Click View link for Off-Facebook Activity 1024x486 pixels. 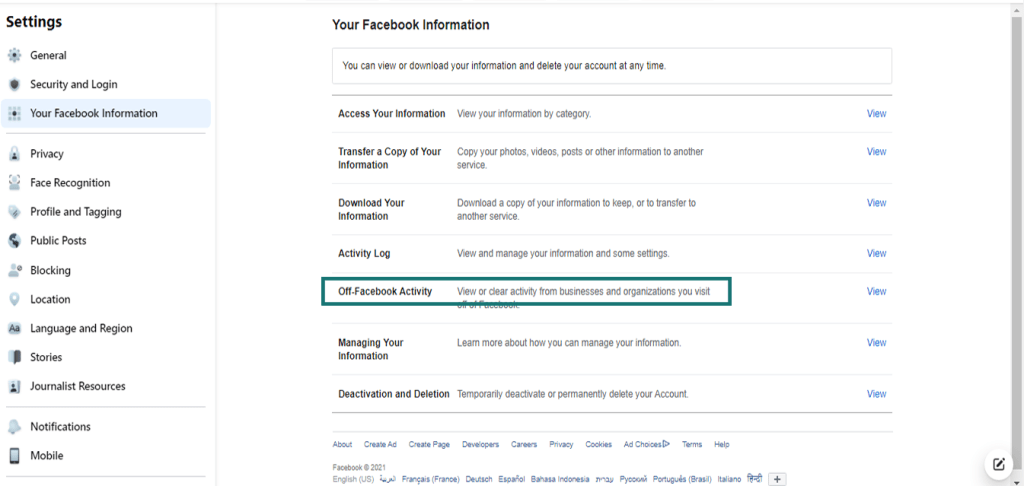876,291
